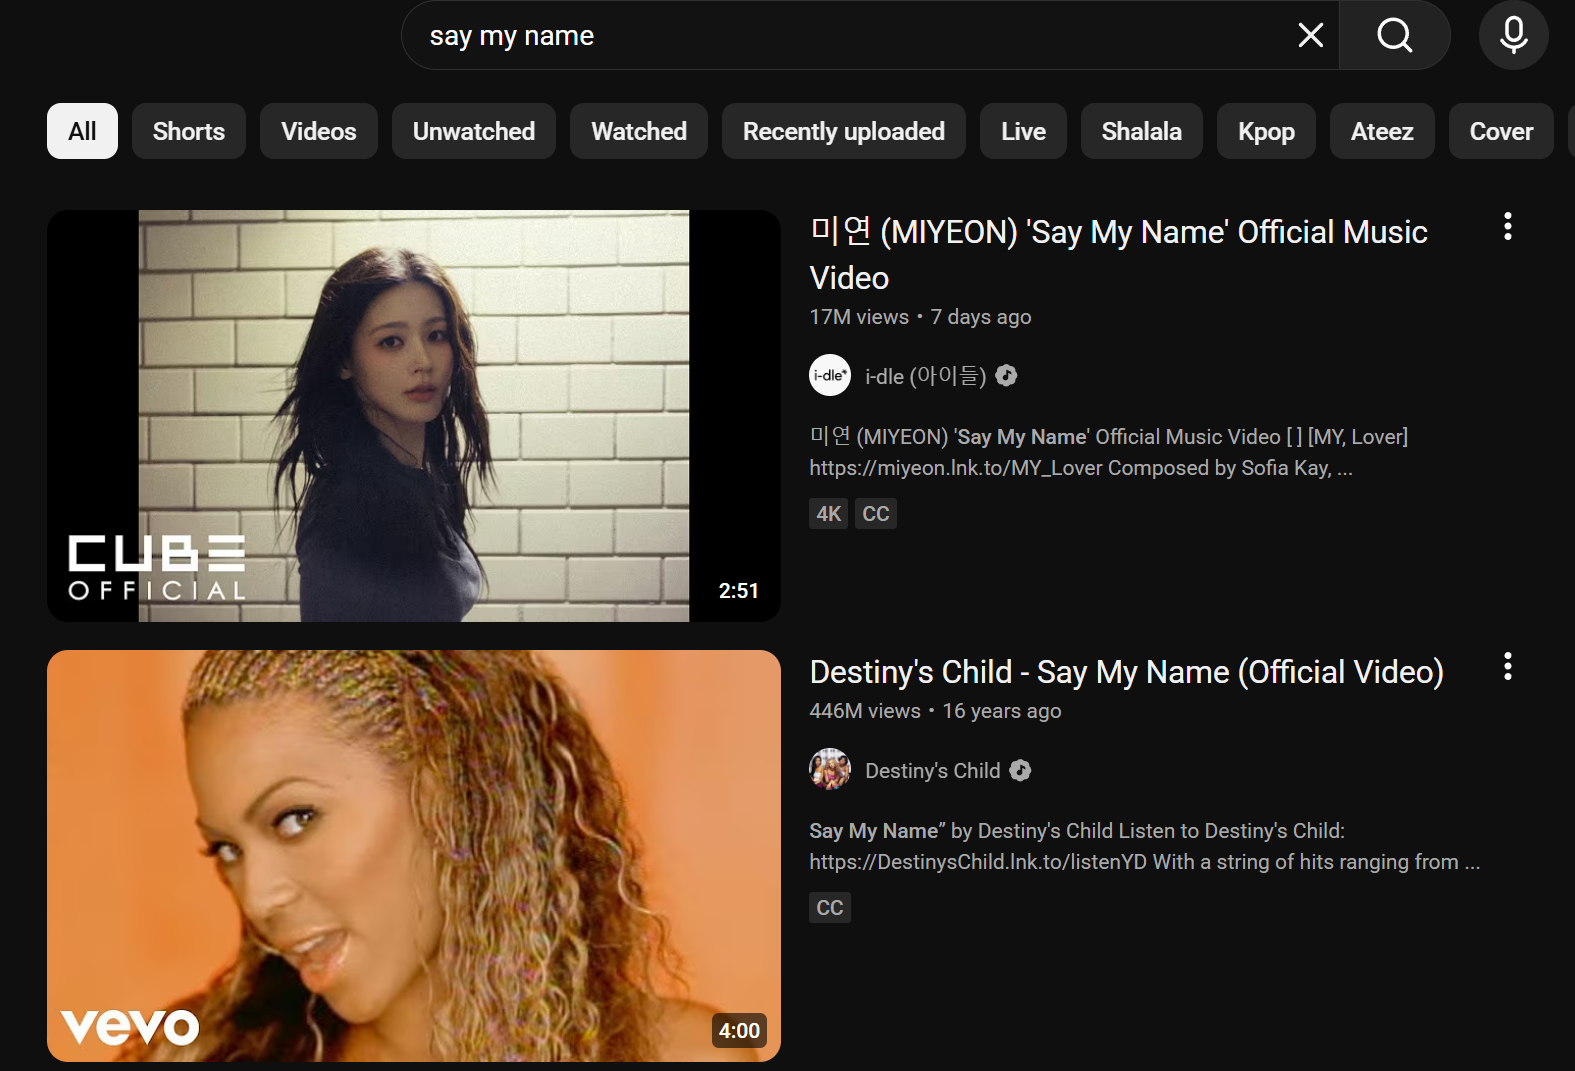
Task: Filter results by Shorts
Action: [189, 131]
